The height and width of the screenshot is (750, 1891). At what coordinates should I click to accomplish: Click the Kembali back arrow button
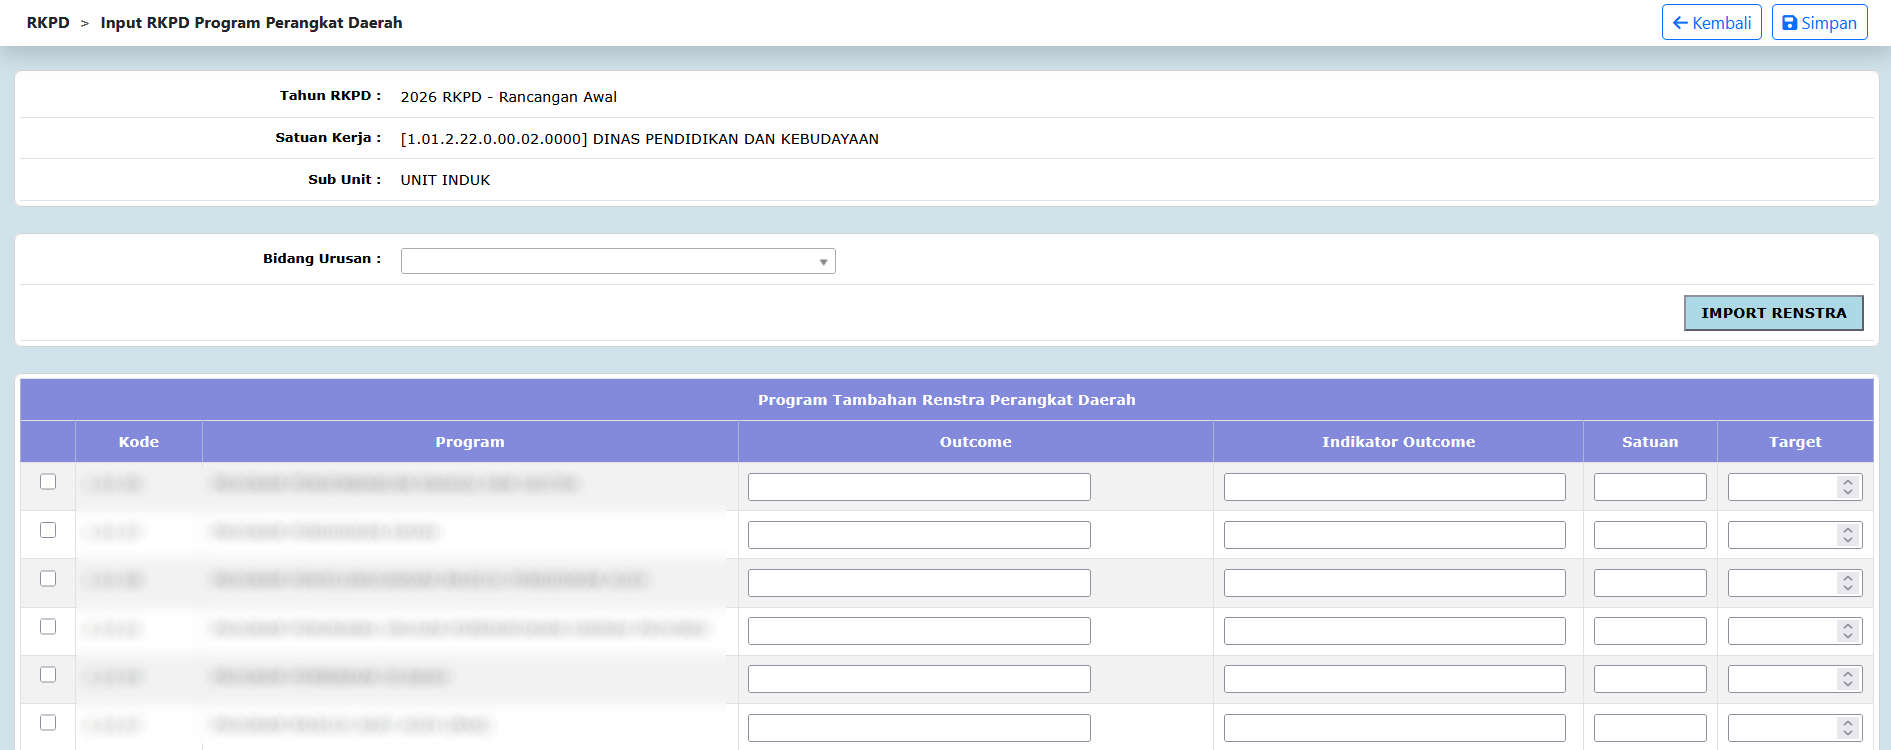(x=1711, y=23)
